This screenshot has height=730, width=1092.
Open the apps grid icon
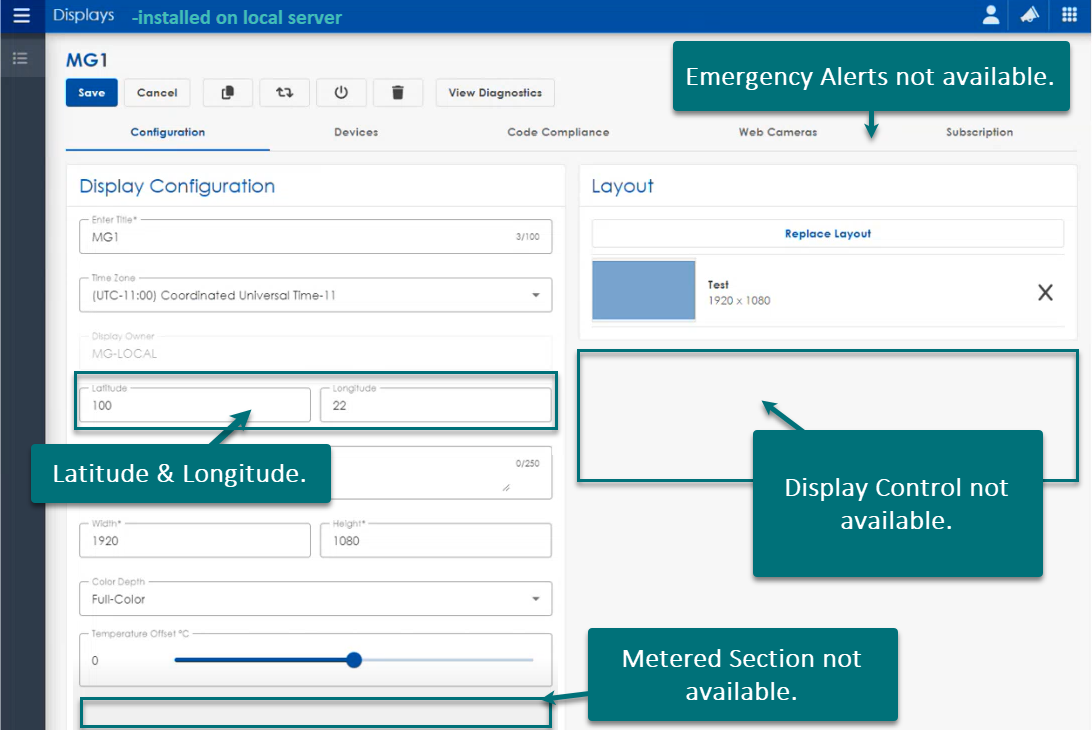[1069, 15]
